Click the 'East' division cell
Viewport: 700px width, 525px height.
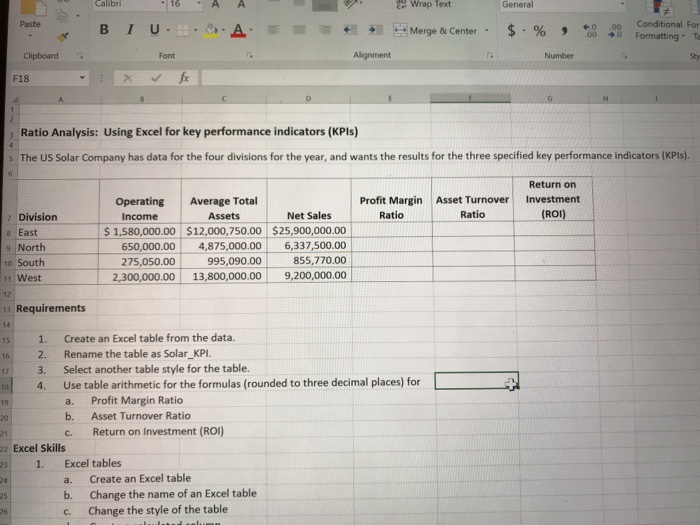[x=58, y=232]
